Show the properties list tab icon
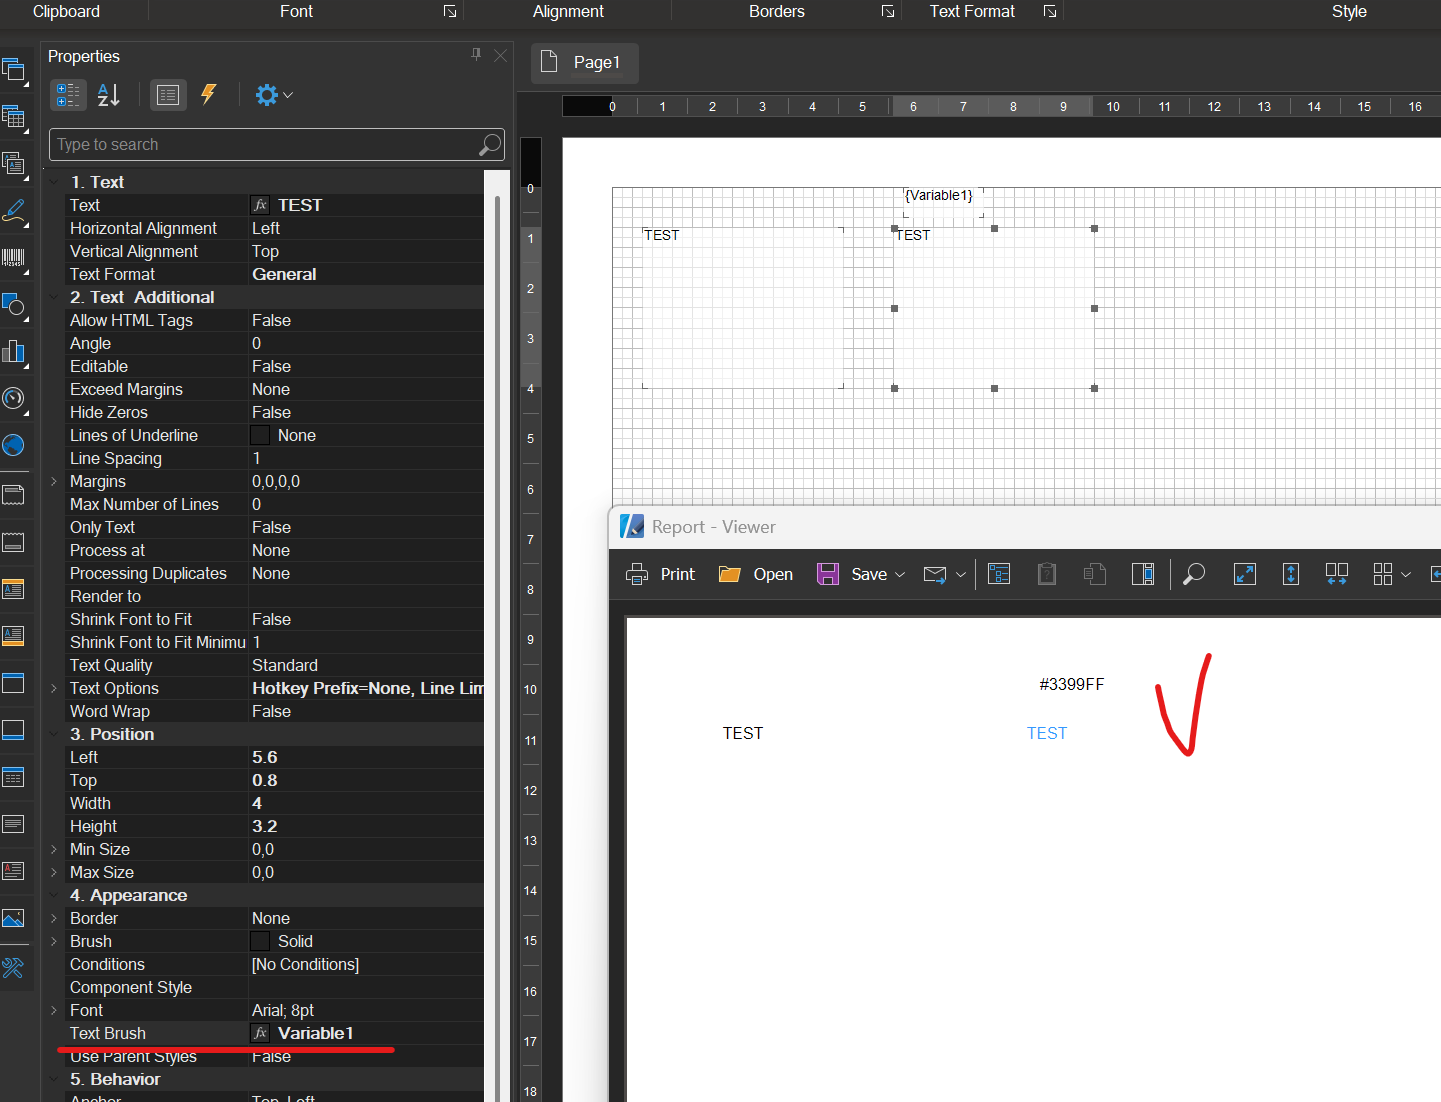1441x1102 pixels. [x=168, y=95]
